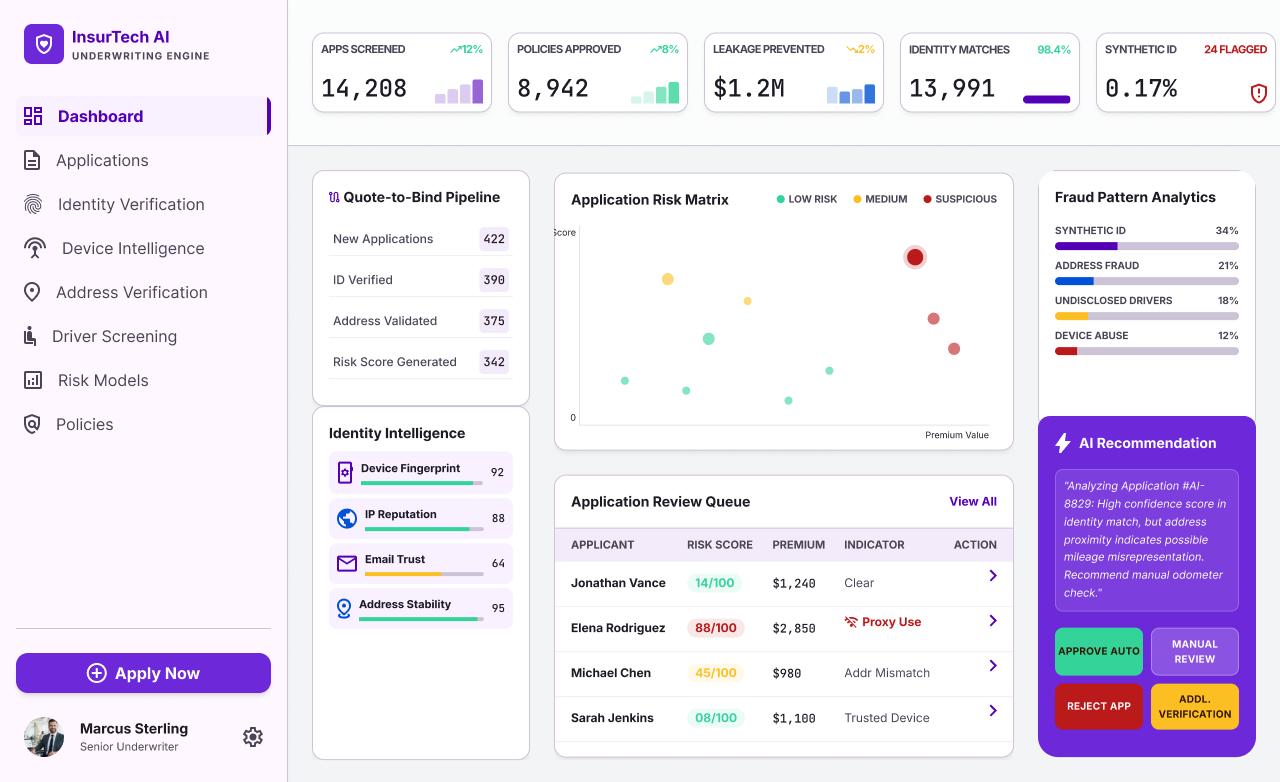
Task: Click the Suspicious legend entry
Action: coord(960,199)
